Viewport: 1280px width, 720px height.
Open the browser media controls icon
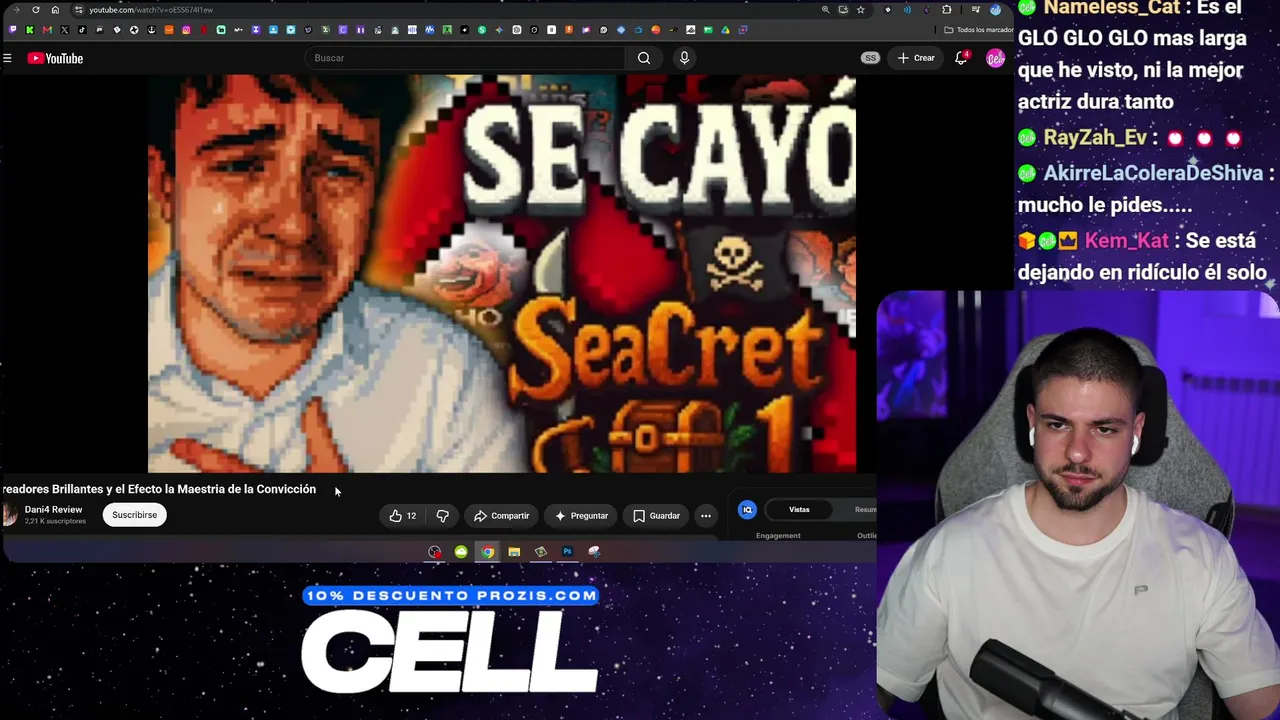click(976, 10)
